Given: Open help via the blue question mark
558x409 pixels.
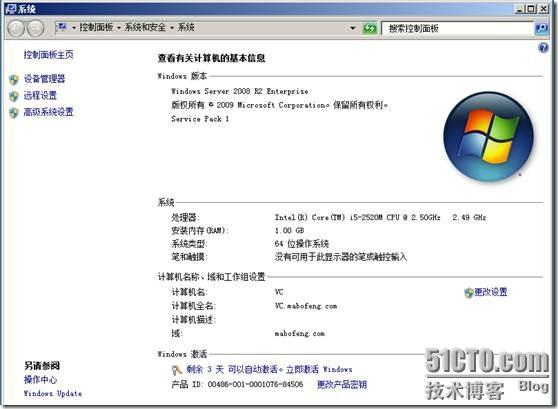Looking at the screenshot, I should tap(543, 47).
